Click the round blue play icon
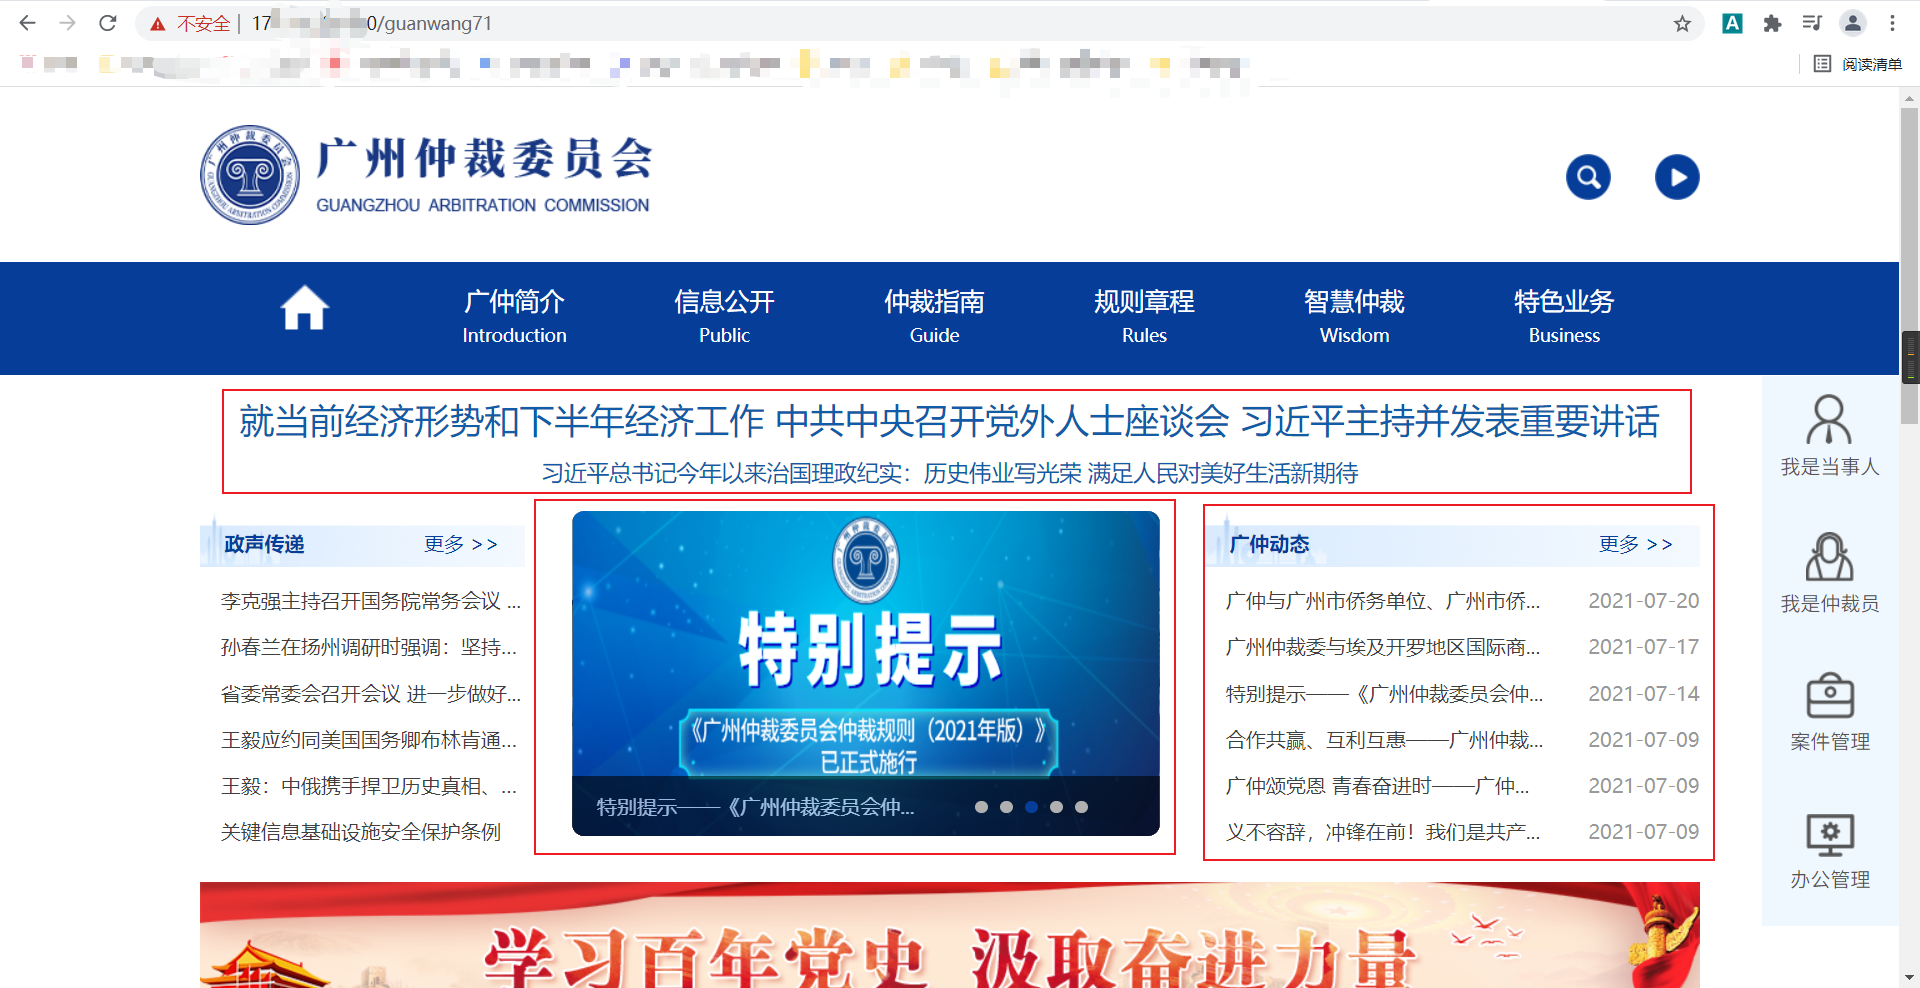The width and height of the screenshot is (1920, 988). pyautogui.click(x=1677, y=177)
